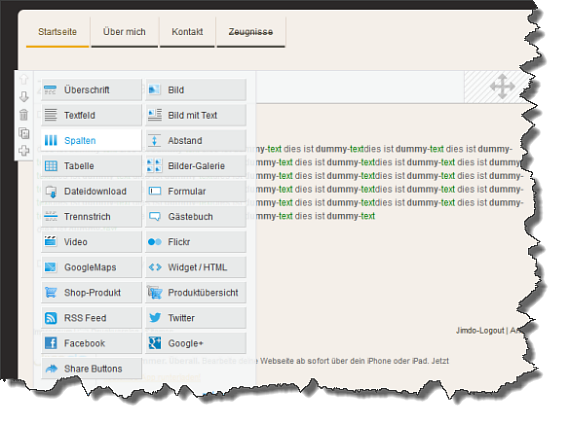Click the move-down arrow icon
This screenshot has height=422, width=562.
24,97
